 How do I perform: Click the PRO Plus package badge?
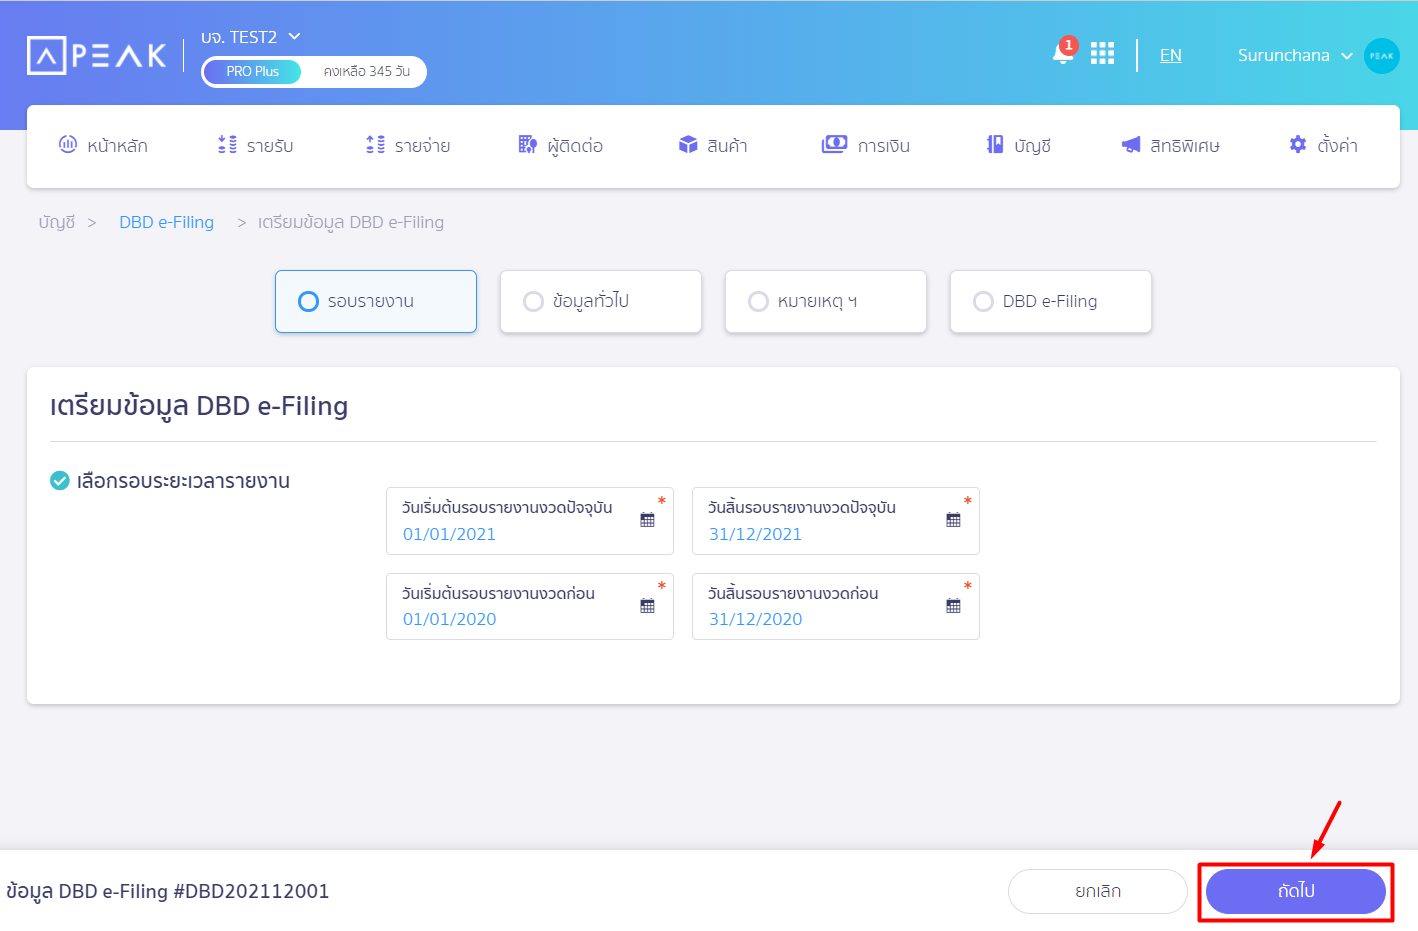coord(252,72)
